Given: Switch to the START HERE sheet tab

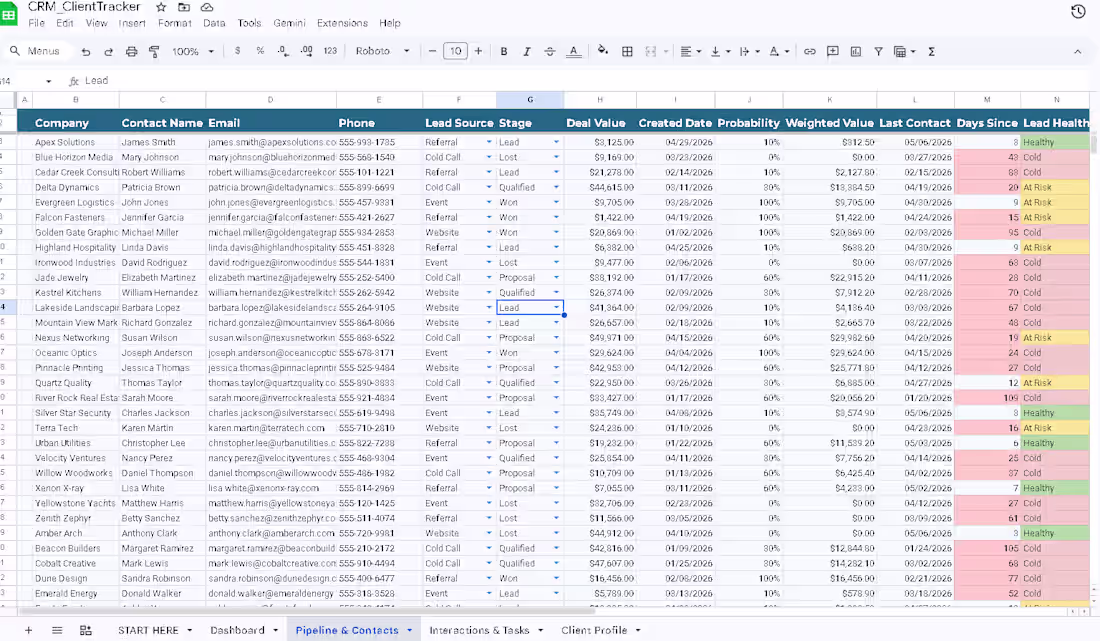Looking at the screenshot, I should pyautogui.click(x=148, y=630).
